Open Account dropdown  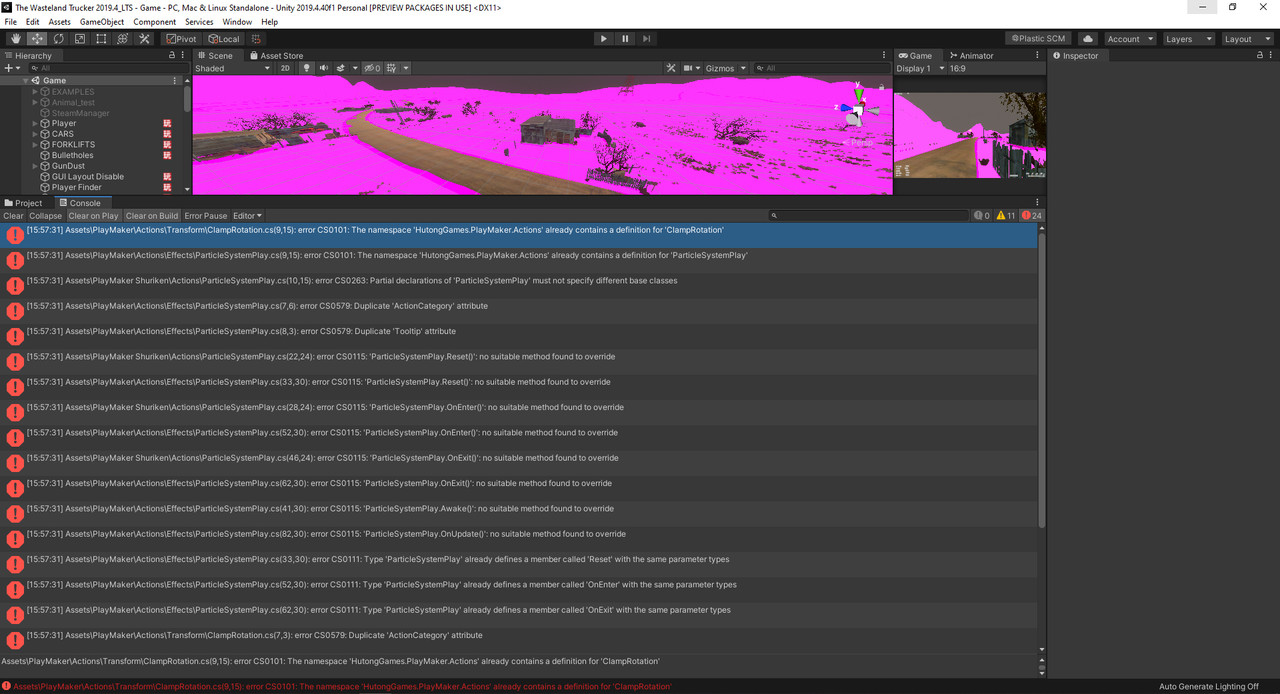(1129, 39)
